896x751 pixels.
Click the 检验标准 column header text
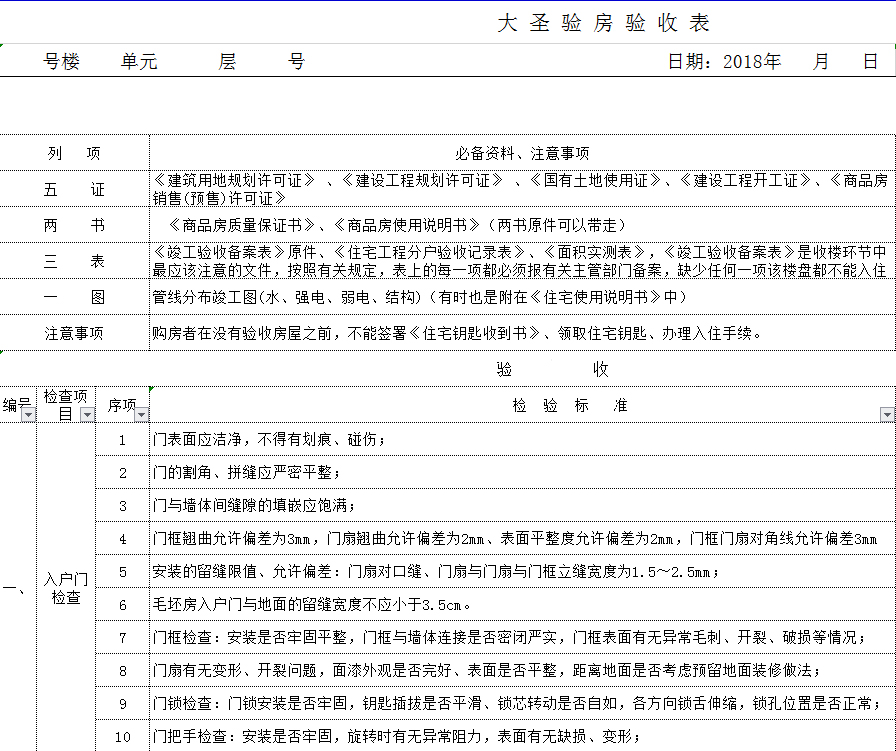click(570, 405)
